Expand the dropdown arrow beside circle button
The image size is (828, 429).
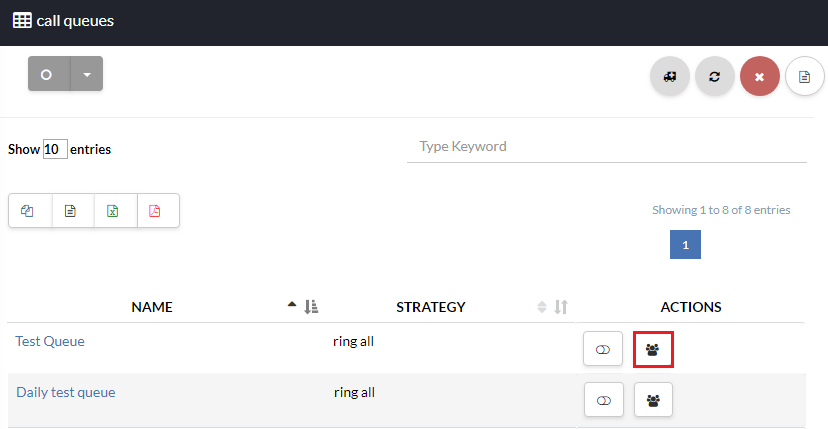[x=87, y=74]
